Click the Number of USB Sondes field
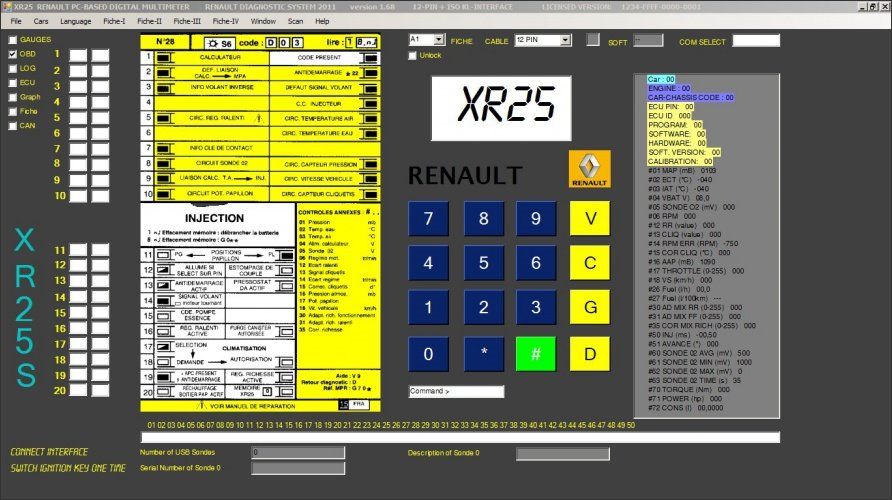The image size is (892, 500). (298, 452)
